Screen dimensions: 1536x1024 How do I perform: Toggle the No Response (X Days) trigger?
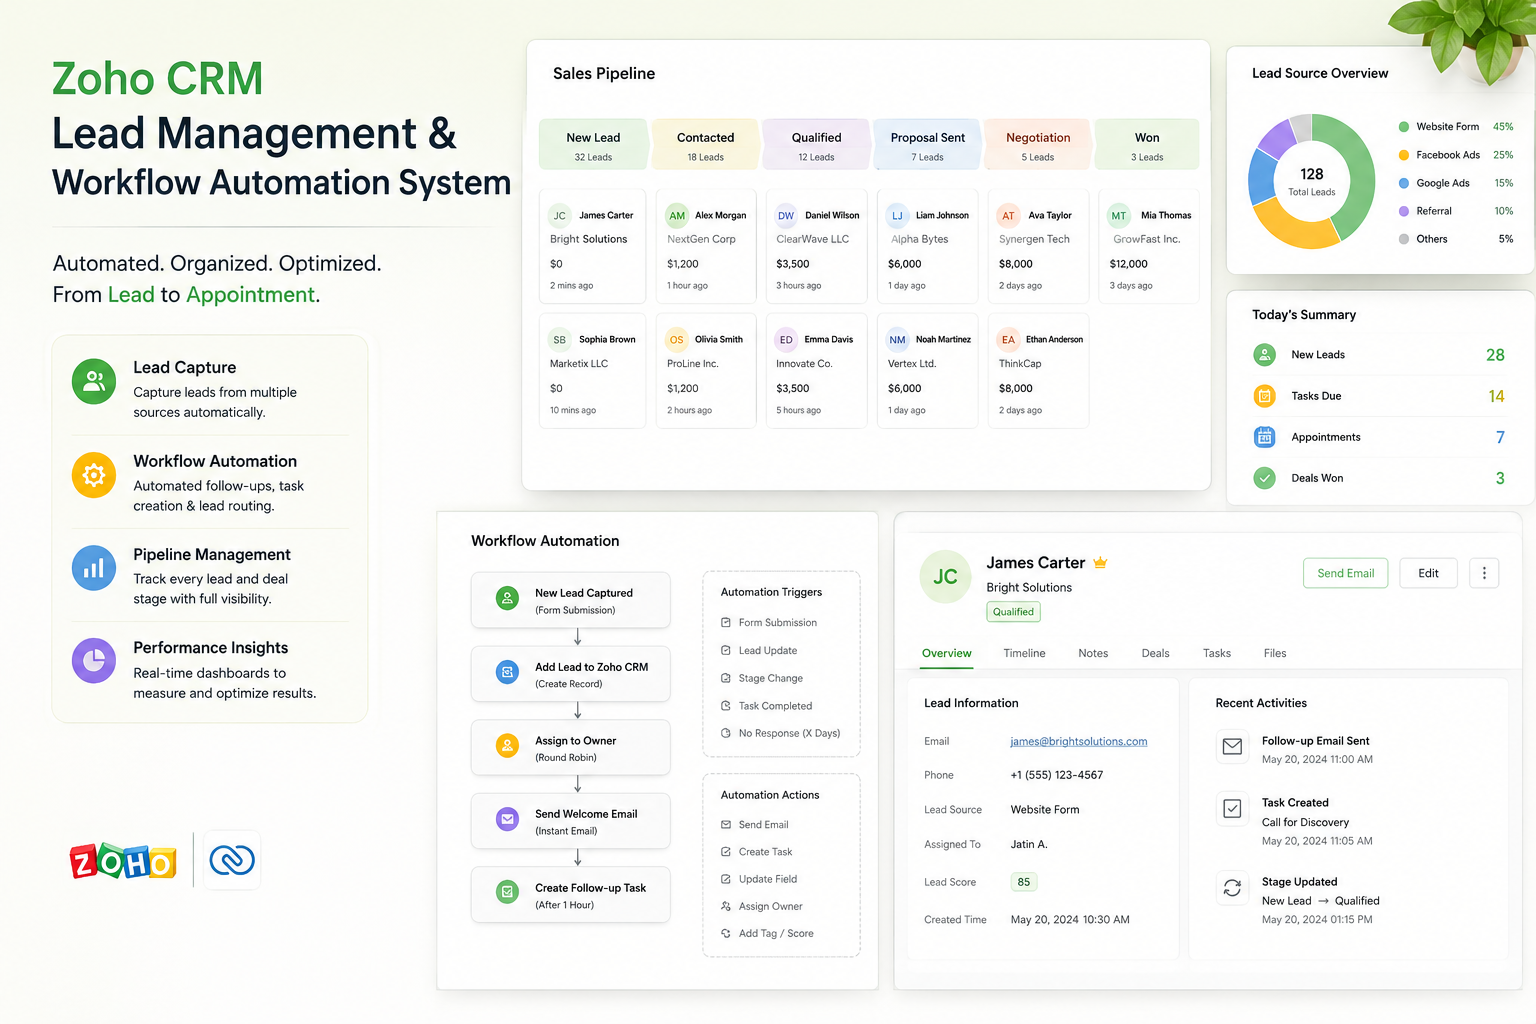point(726,733)
